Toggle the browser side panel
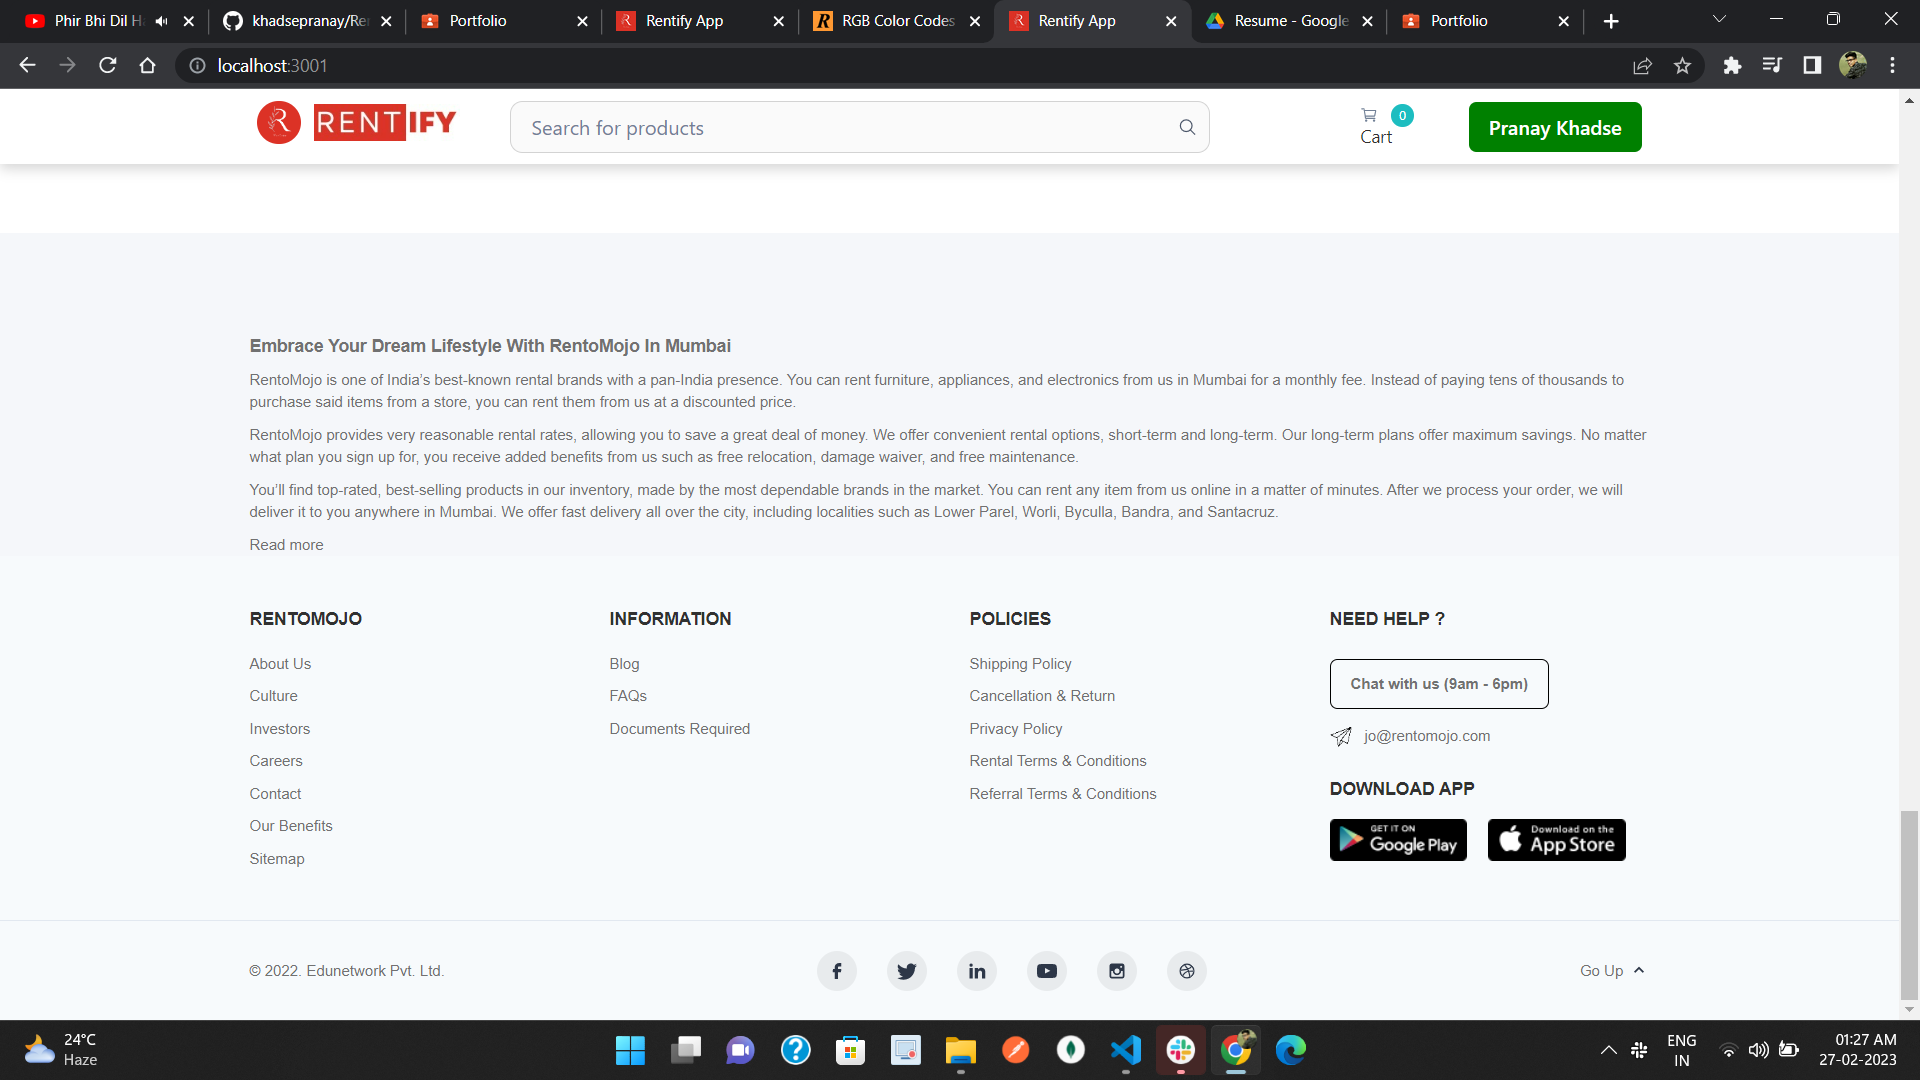Image resolution: width=1920 pixels, height=1080 pixels. point(1812,66)
